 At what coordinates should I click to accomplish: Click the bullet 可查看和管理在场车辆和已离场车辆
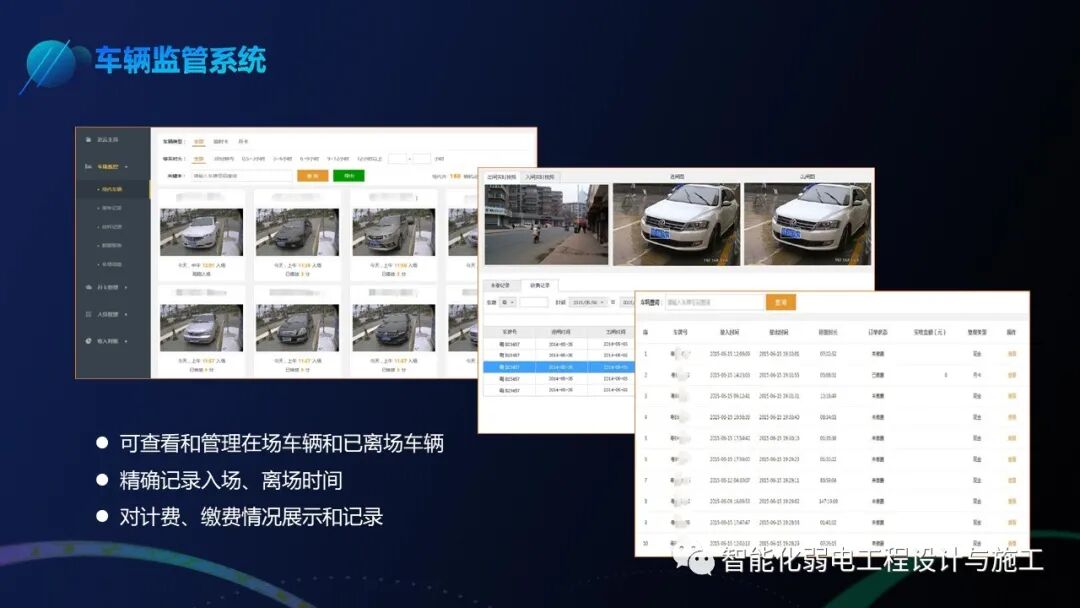pos(282,443)
